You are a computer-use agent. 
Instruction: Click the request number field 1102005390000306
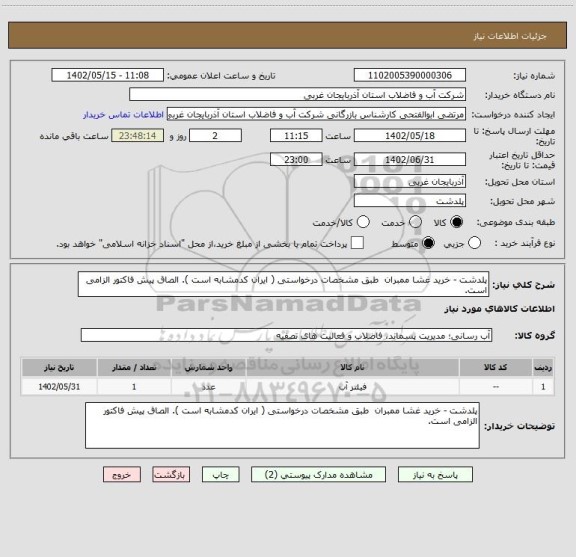(410, 75)
